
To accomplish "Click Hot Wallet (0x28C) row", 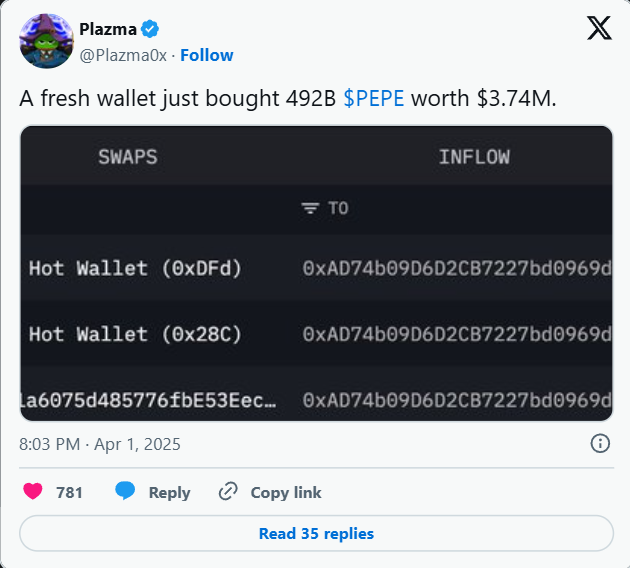I will coord(135,334).
